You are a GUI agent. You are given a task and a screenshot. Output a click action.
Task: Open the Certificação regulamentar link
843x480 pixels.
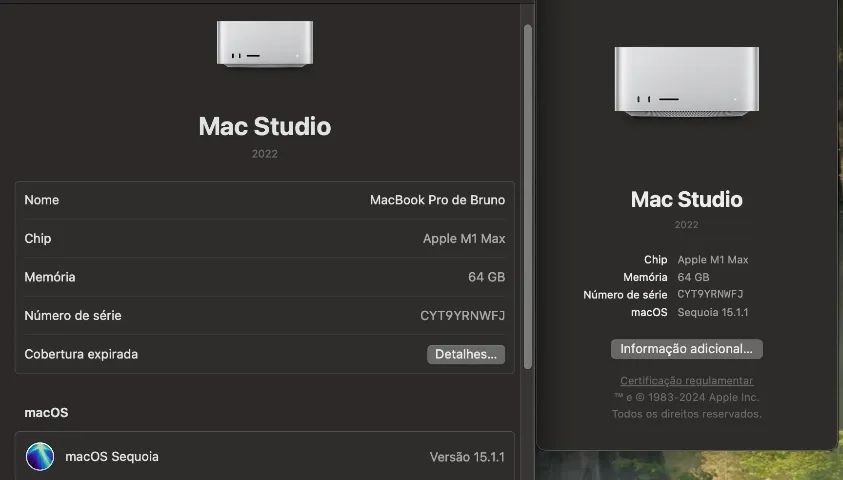[687, 381]
